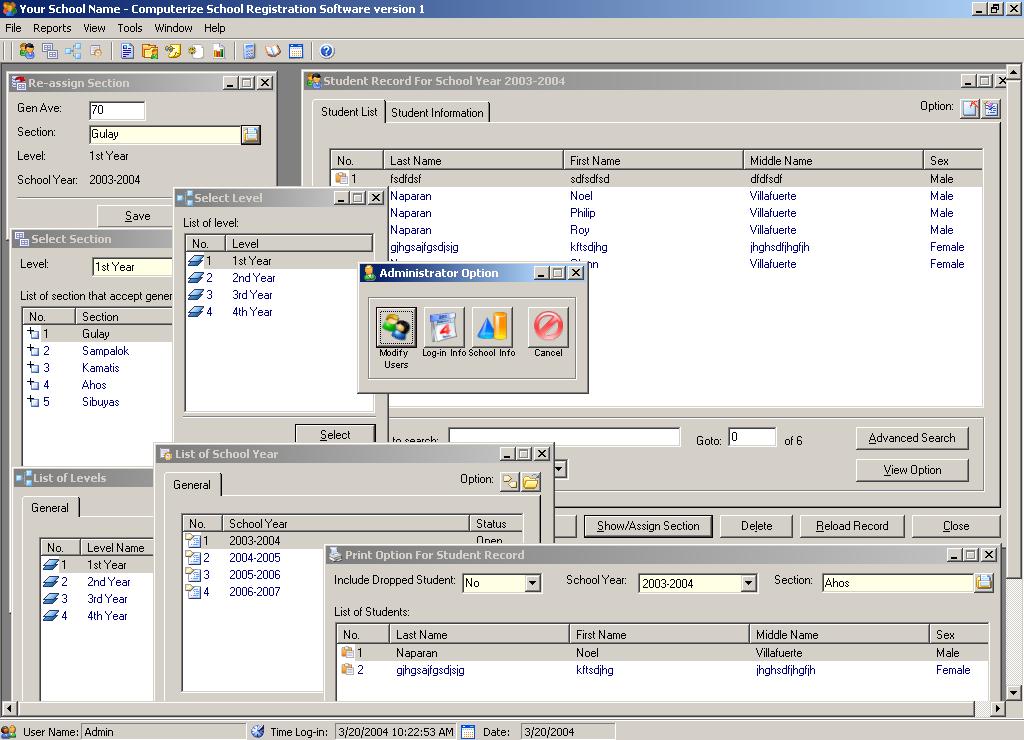Click the blue help question mark icon
This screenshot has height=740, width=1024.
click(326, 51)
